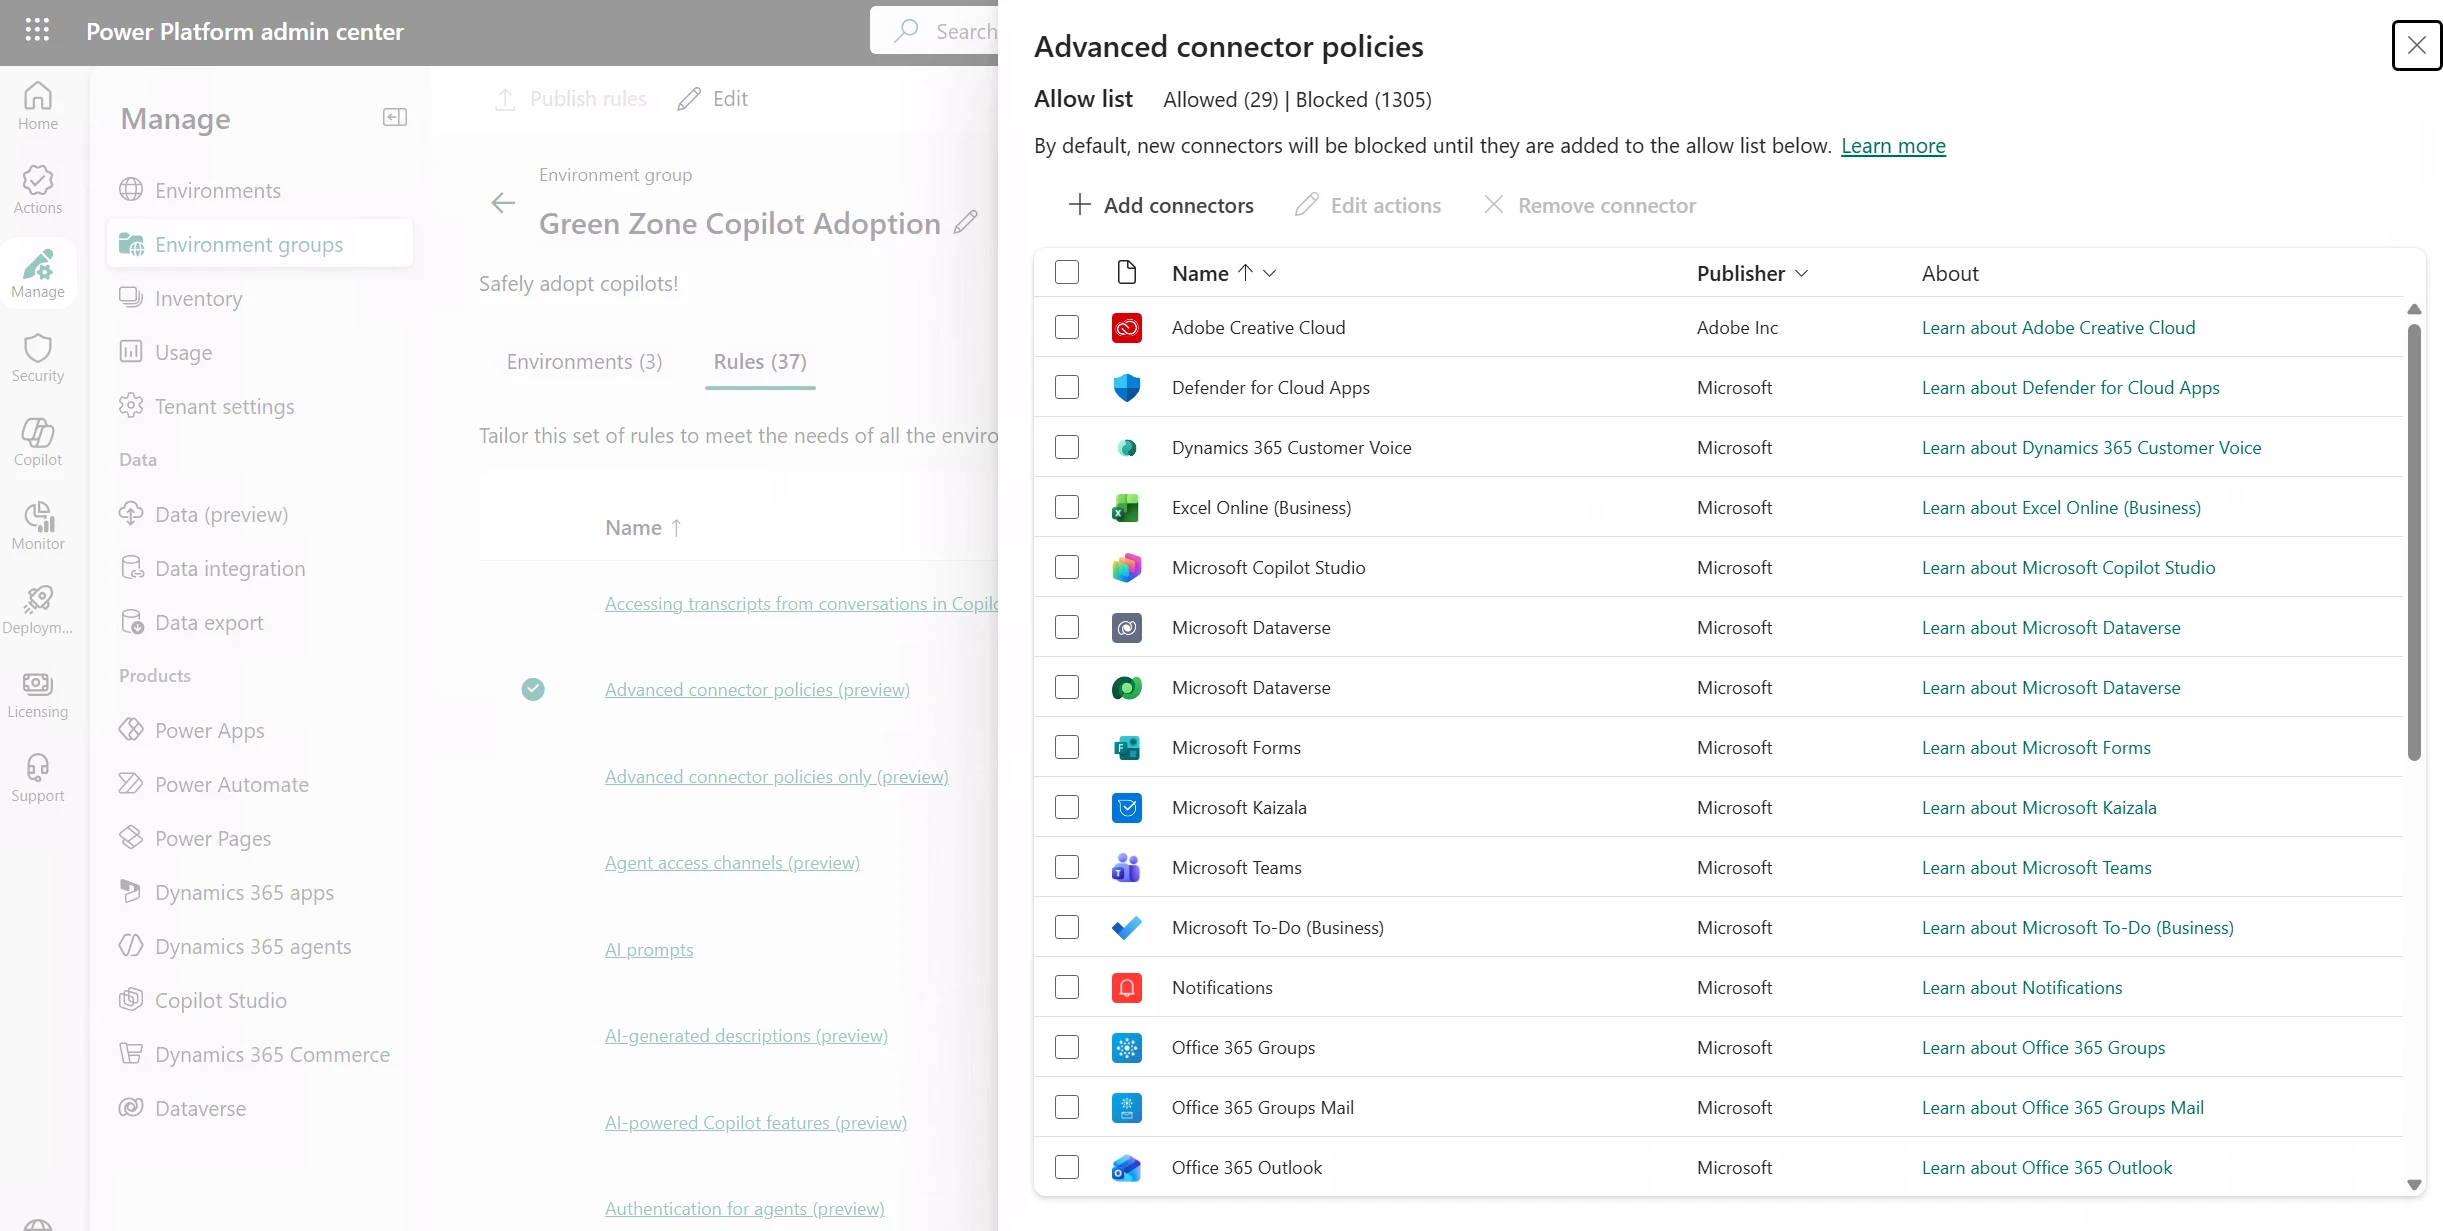2443x1231 pixels.
Task: Open Tenant settings in the Manage menu
Action: pos(260,406)
